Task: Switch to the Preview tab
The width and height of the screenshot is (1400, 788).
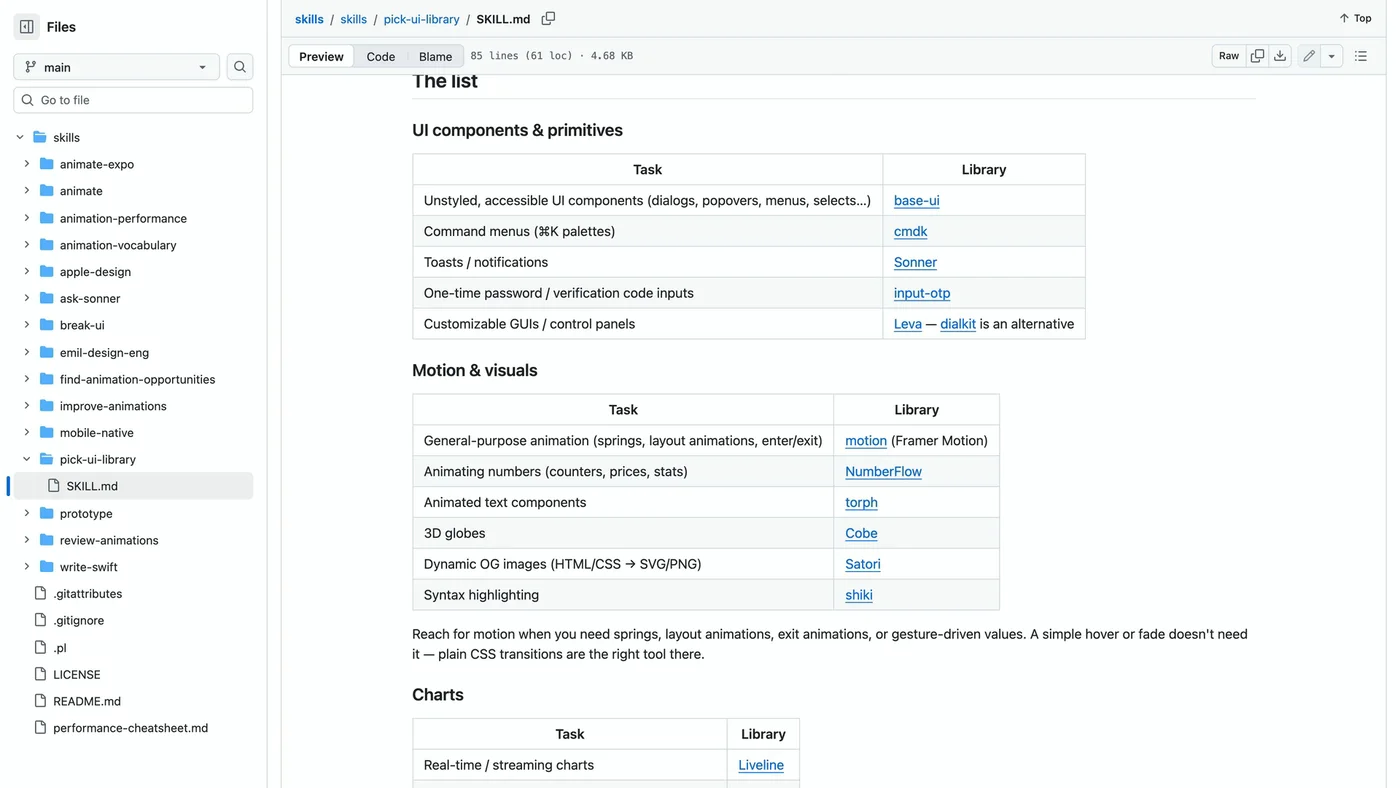Action: [x=321, y=56]
